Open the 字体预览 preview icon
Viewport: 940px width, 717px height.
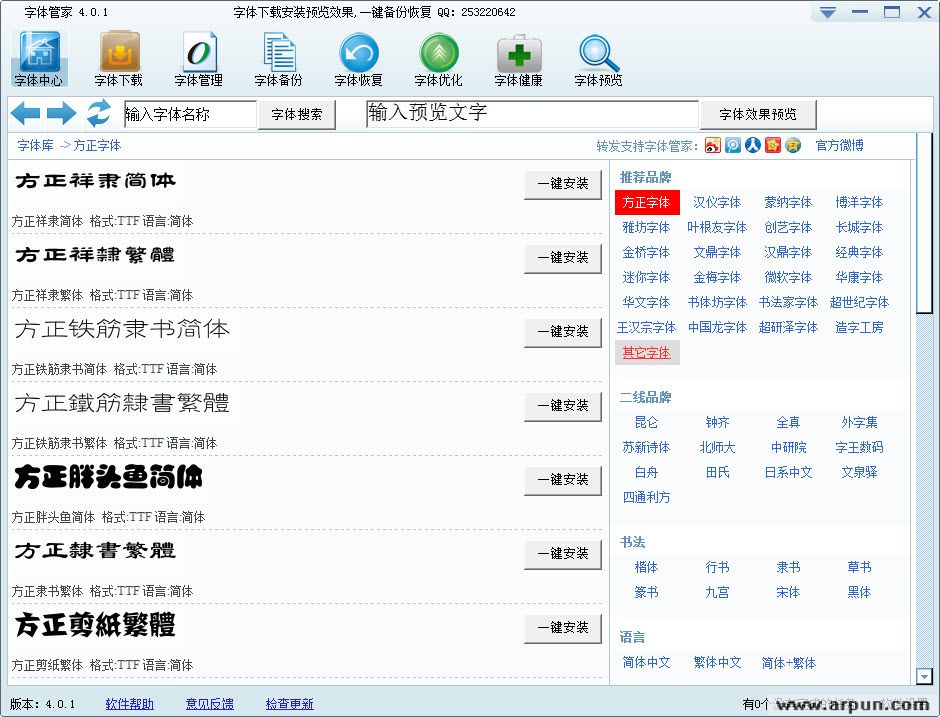coord(597,57)
